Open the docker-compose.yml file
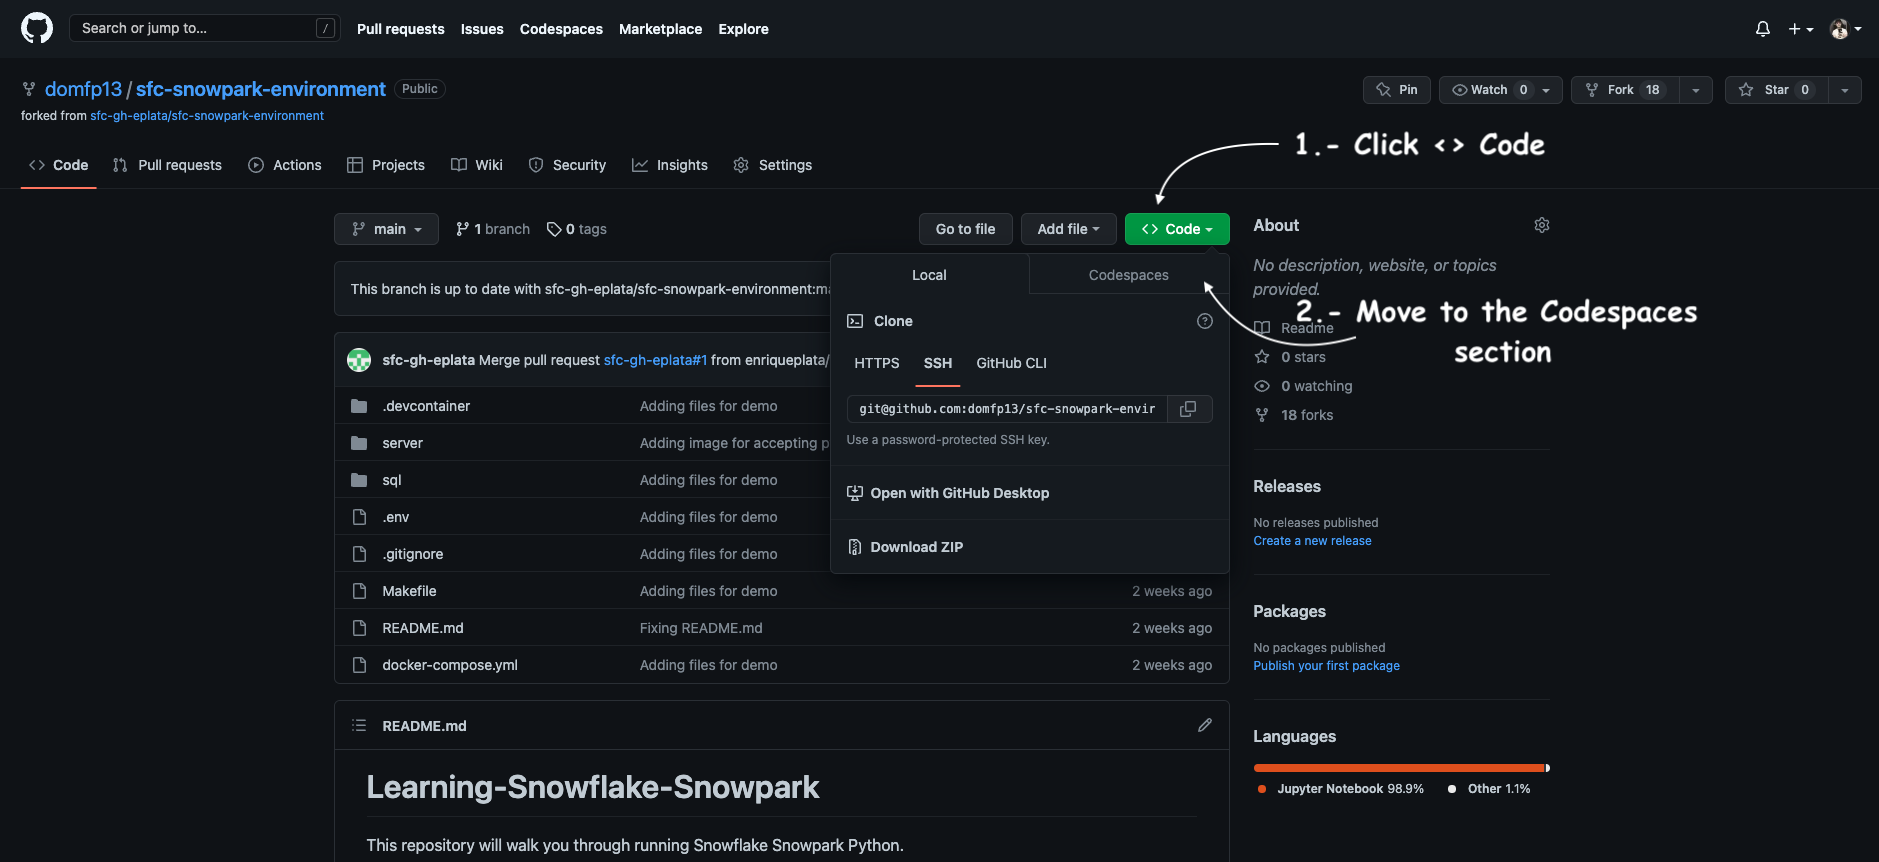 coord(450,665)
